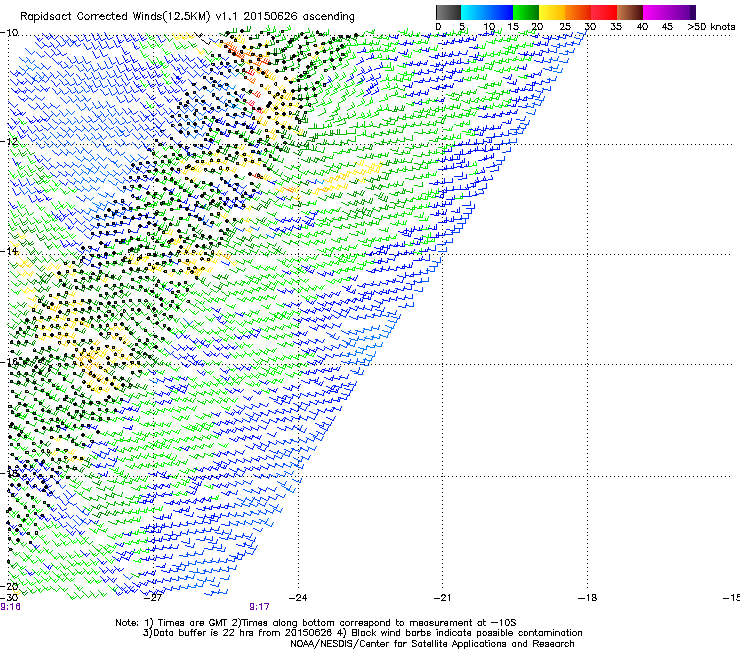Image resolution: width=740 pixels, height=650 pixels.
Task: Click the "5" label under the color bar
Action: tap(462, 27)
